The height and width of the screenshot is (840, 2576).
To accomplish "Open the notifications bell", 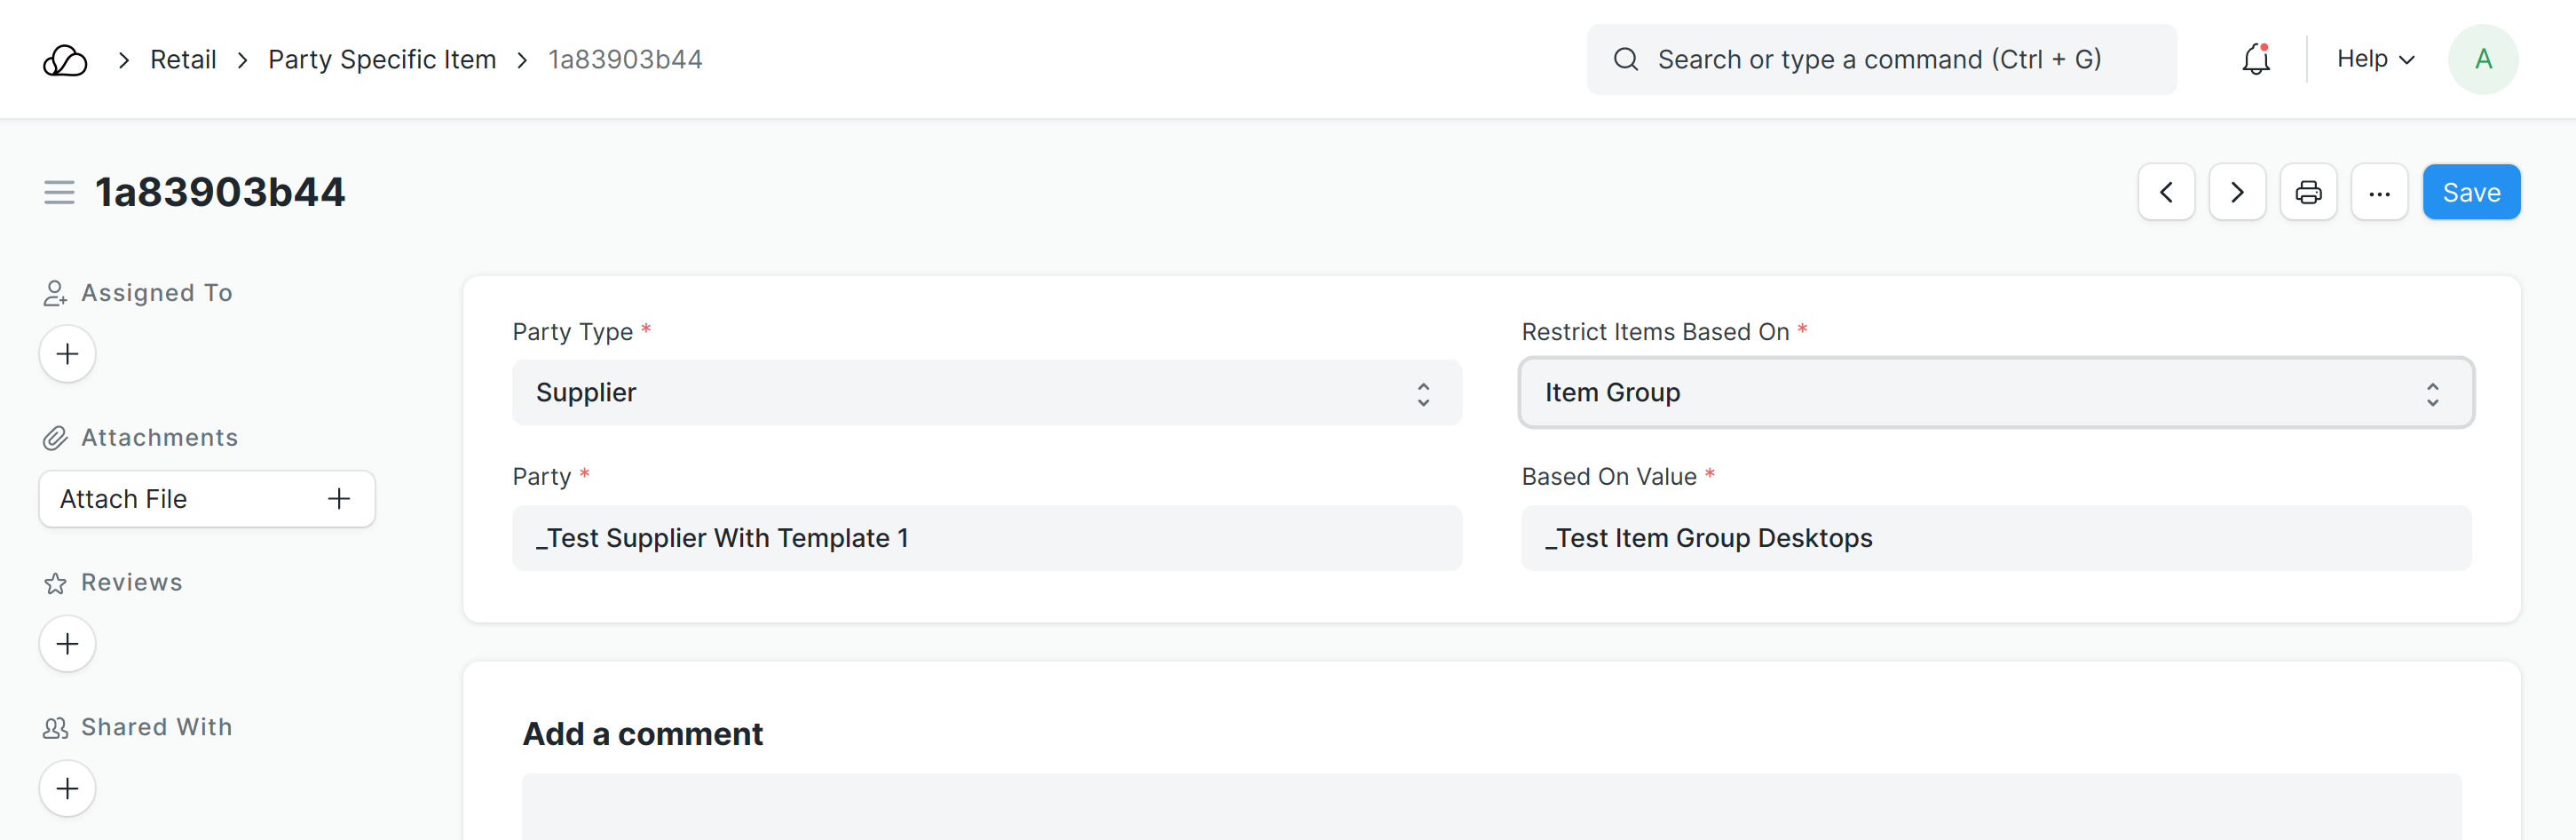I will pyautogui.click(x=2255, y=60).
